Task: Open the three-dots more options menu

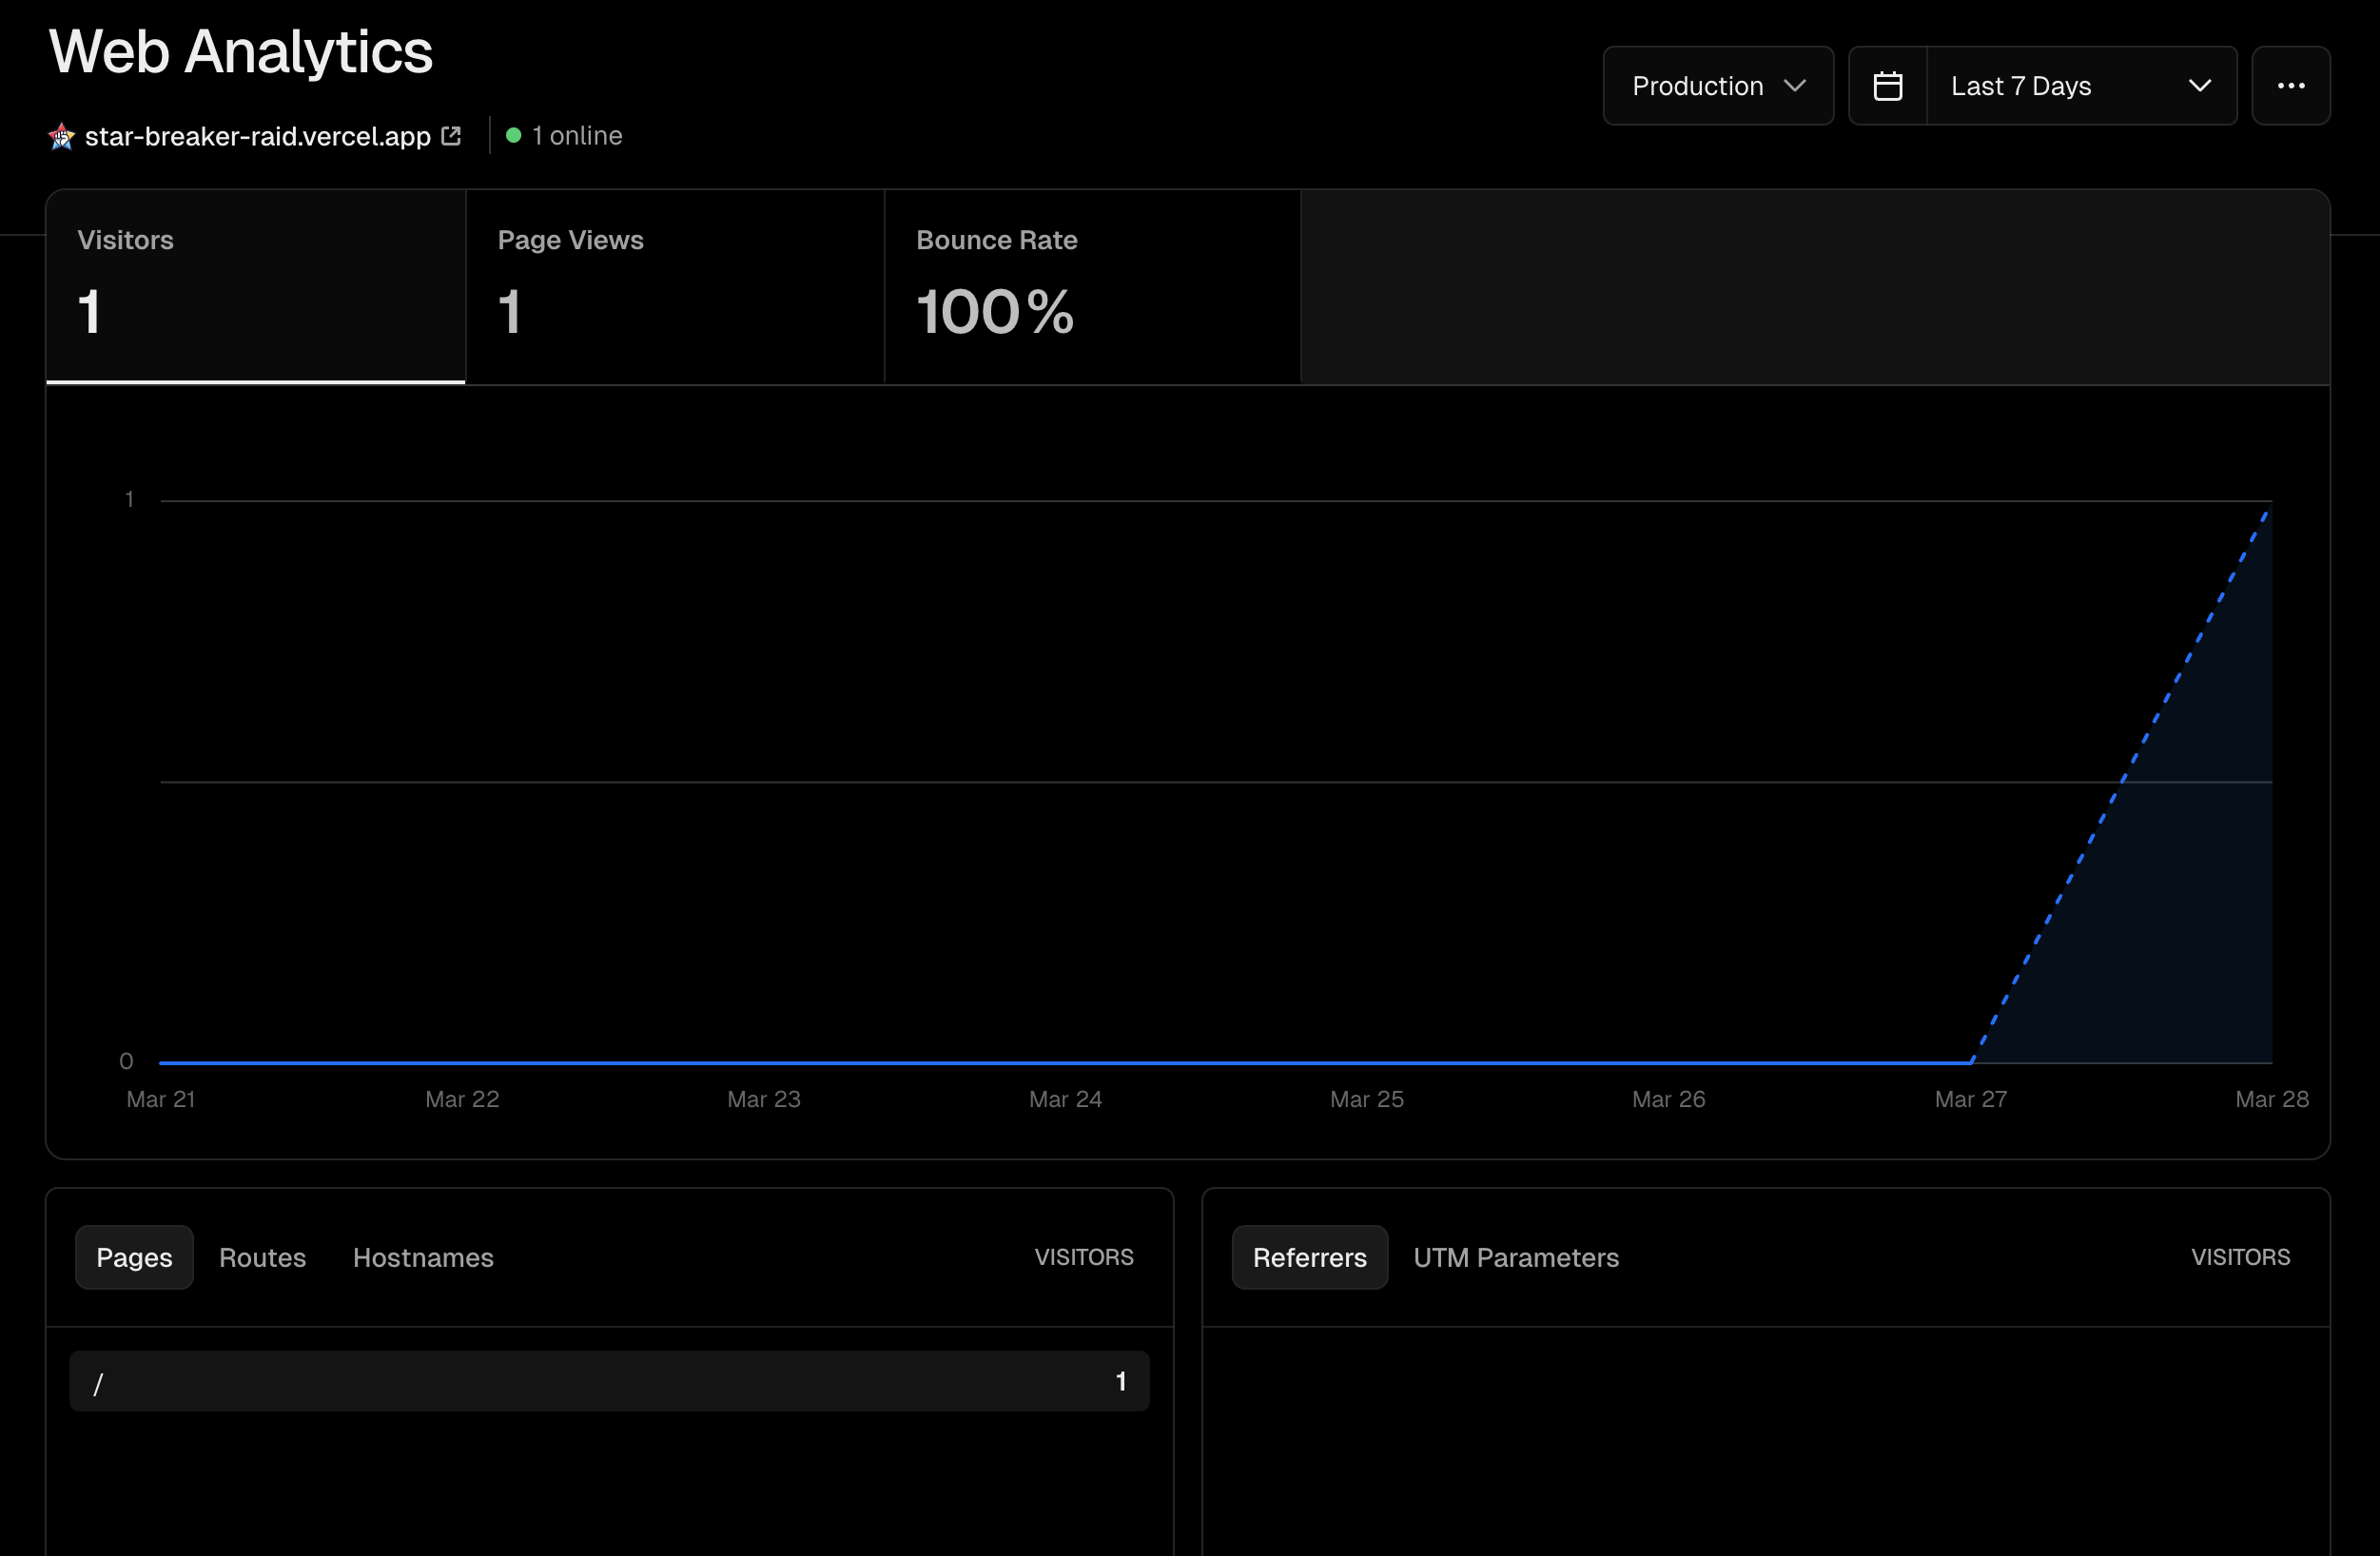Action: 2290,86
